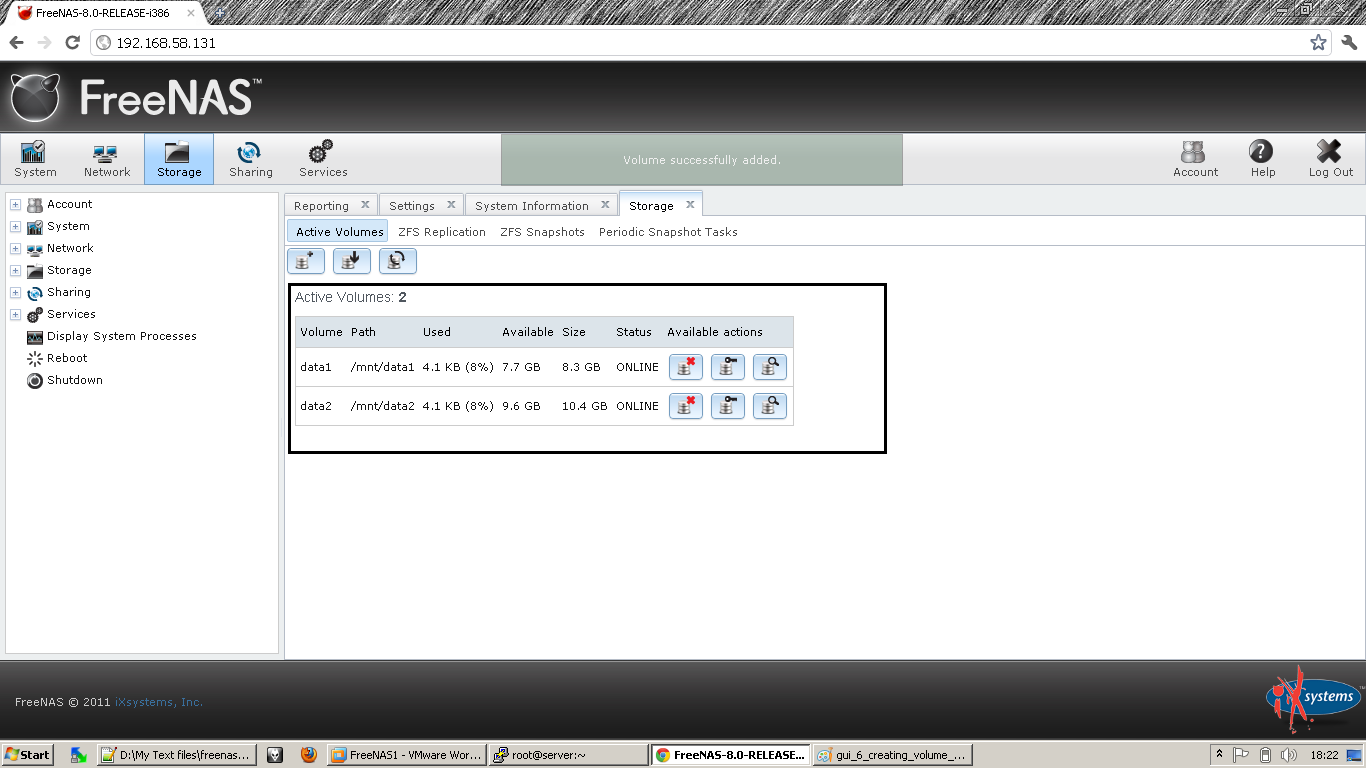Change permissions on the data2 volume
Image resolution: width=1366 pixels, height=768 pixels.
pyautogui.click(x=728, y=406)
